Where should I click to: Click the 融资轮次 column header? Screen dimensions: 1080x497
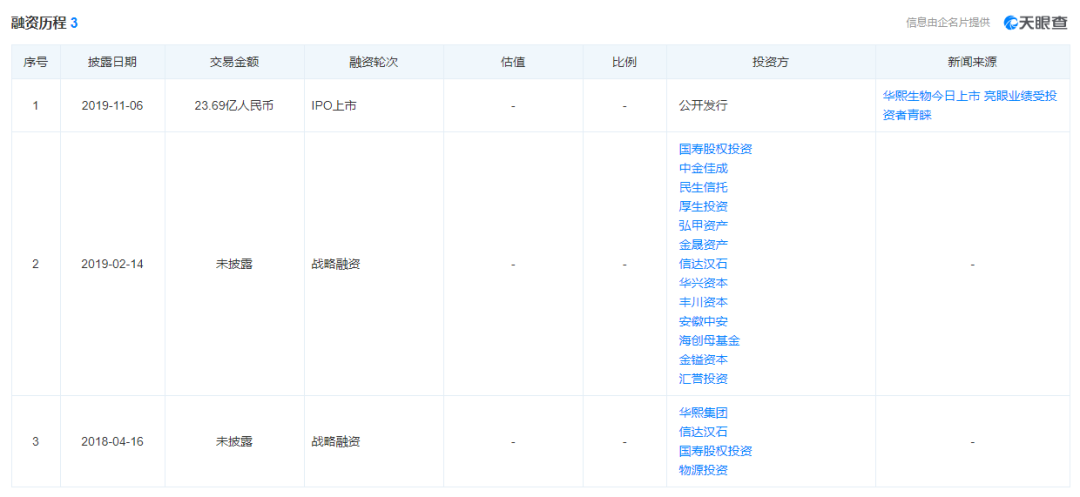pyautogui.click(x=374, y=62)
